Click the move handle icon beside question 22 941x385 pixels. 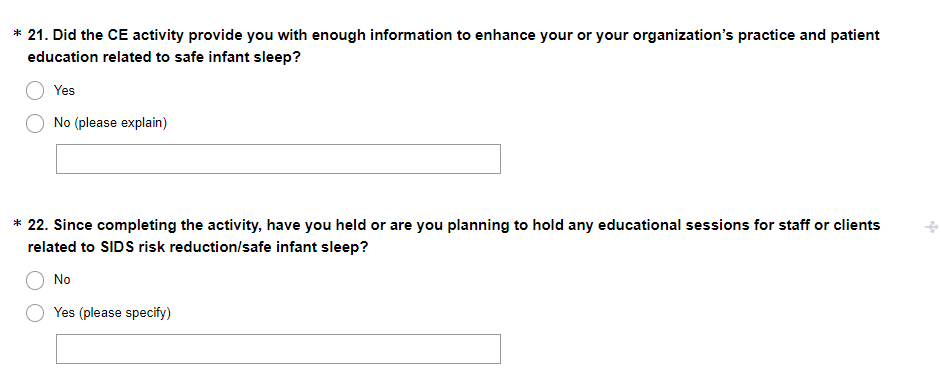[x=931, y=227]
